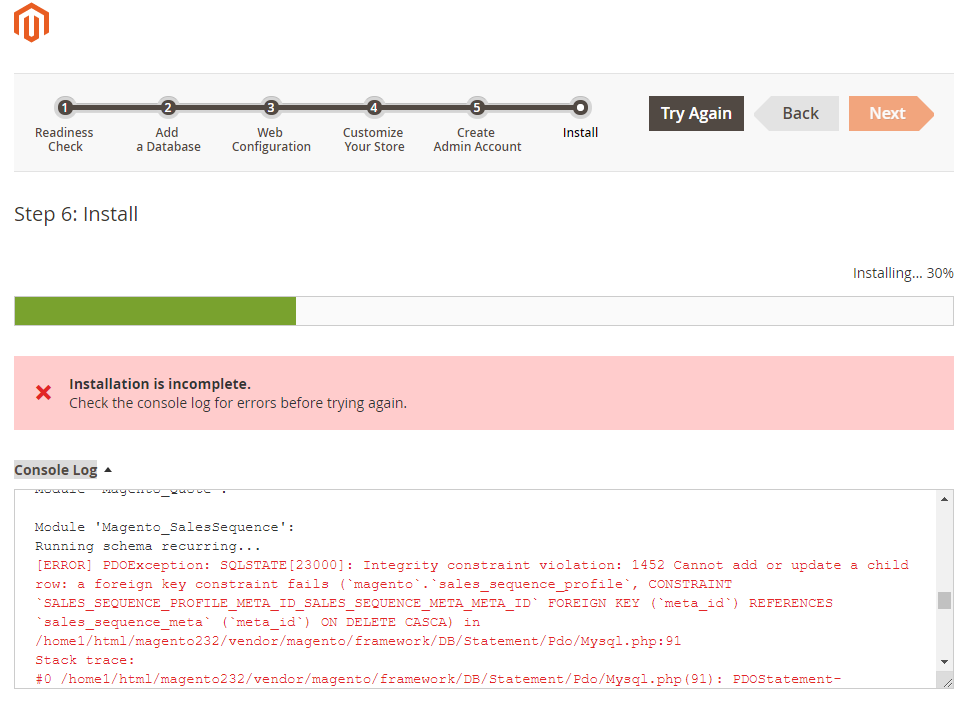Image resolution: width=969 pixels, height=706 pixels.
Task: Click 'Running schema recurring...' log line
Action: (x=148, y=547)
